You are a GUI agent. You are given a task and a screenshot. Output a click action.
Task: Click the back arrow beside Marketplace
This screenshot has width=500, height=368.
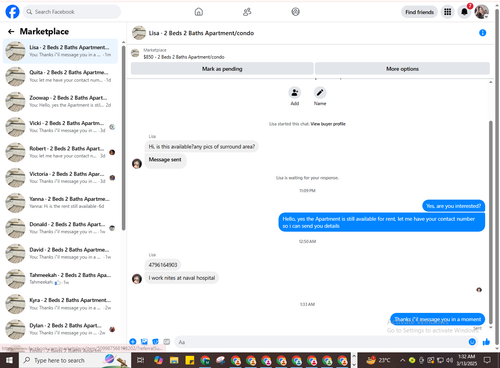pyautogui.click(x=11, y=31)
